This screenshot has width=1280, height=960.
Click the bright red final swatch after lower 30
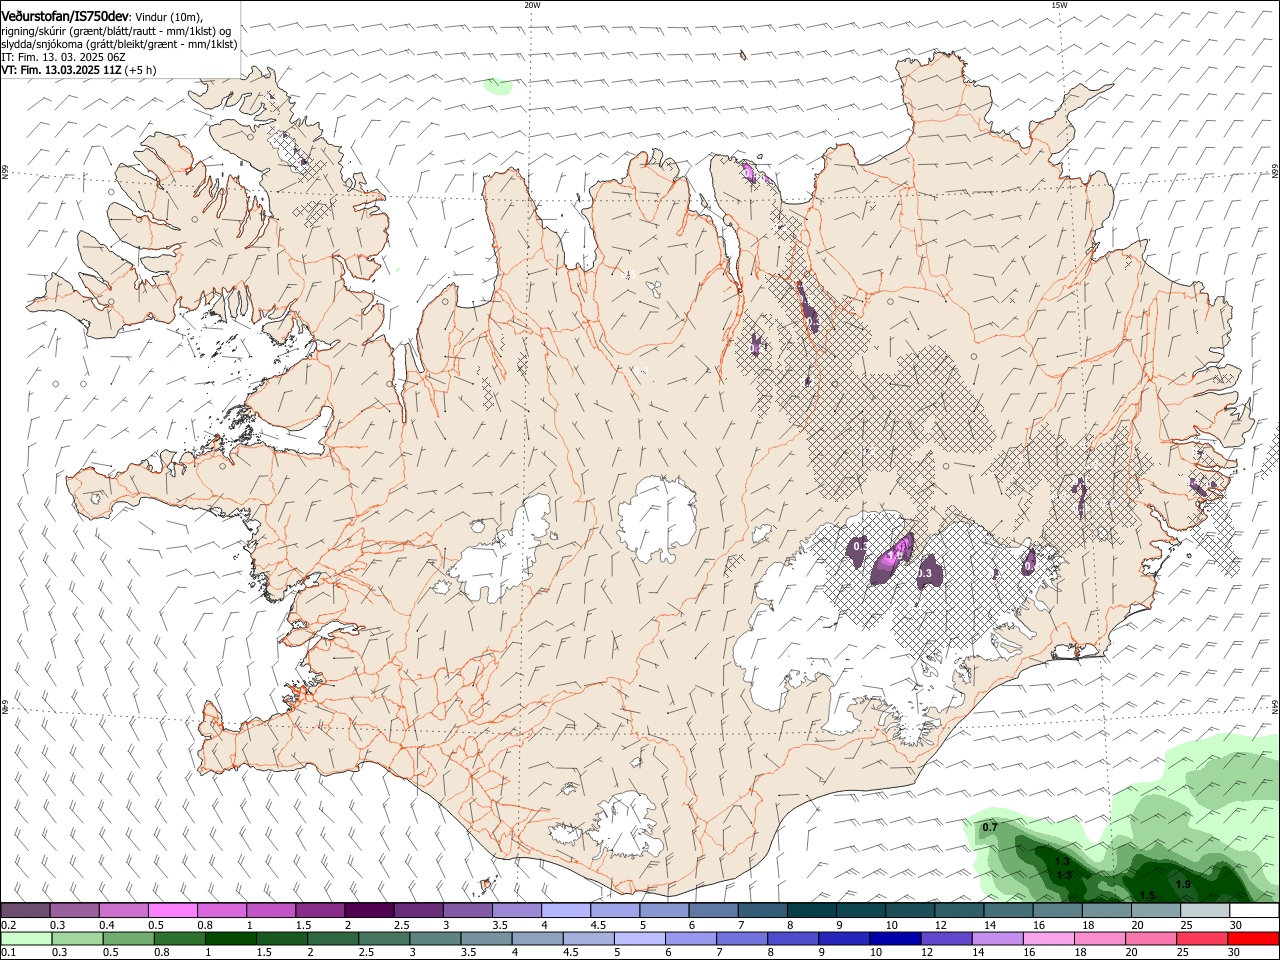click(1254, 939)
